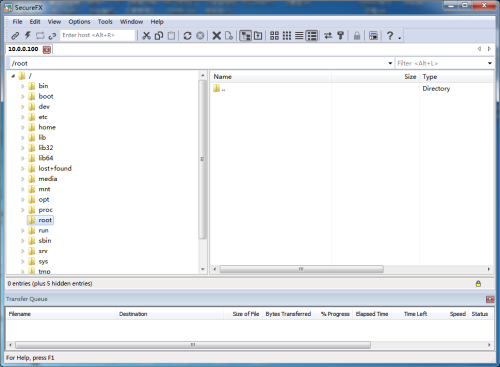Open the Tools menu
Image resolution: width=500 pixels, height=367 pixels.
105,22
